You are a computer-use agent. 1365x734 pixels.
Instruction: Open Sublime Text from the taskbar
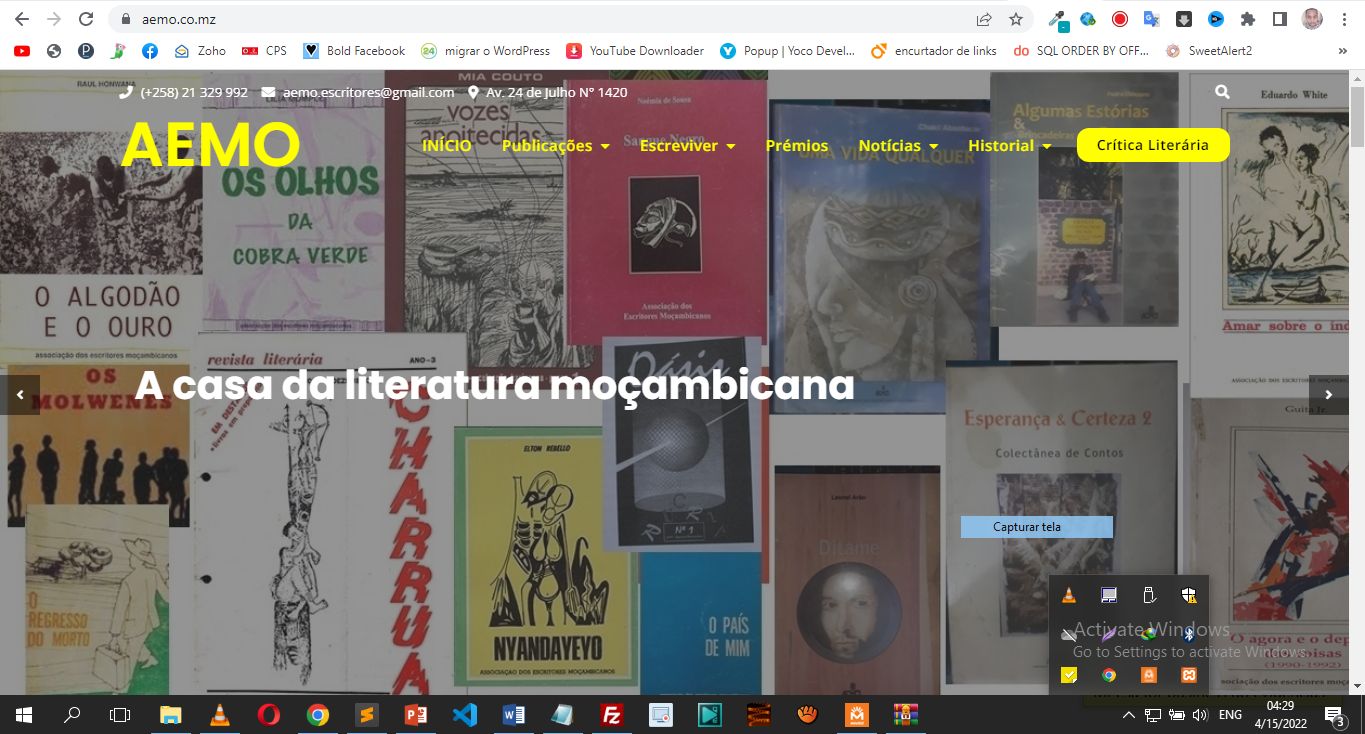(x=367, y=715)
